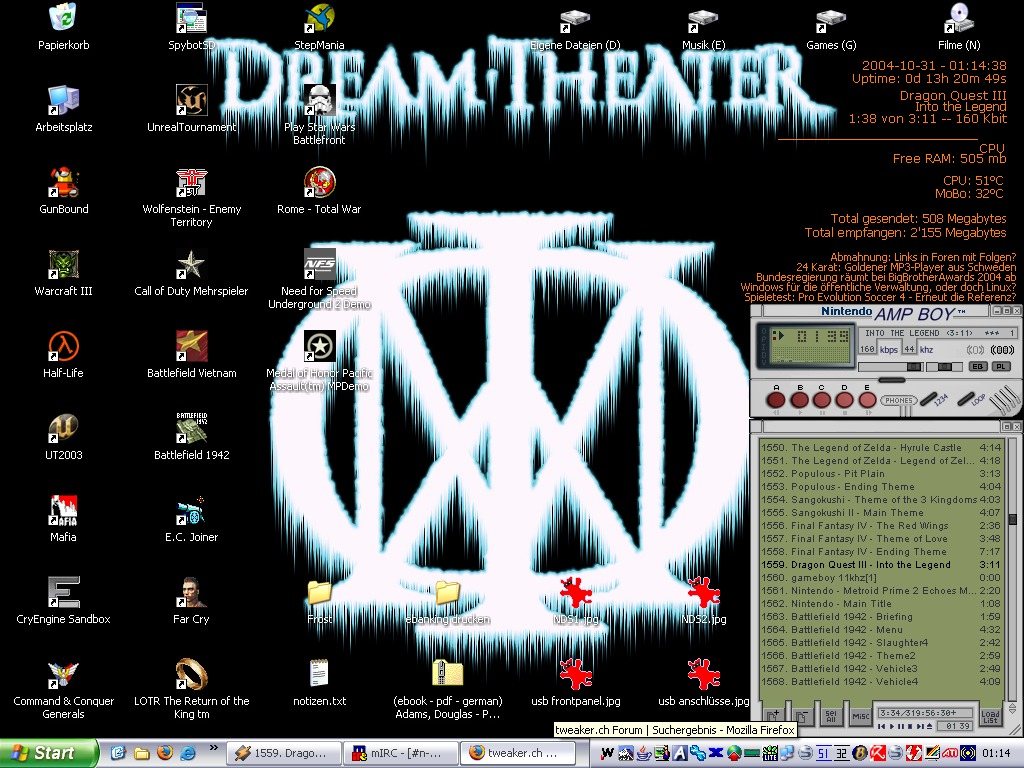Image resolution: width=1024 pixels, height=768 pixels.
Task: Open the Papierkorb recycle bin
Action: pos(64,18)
